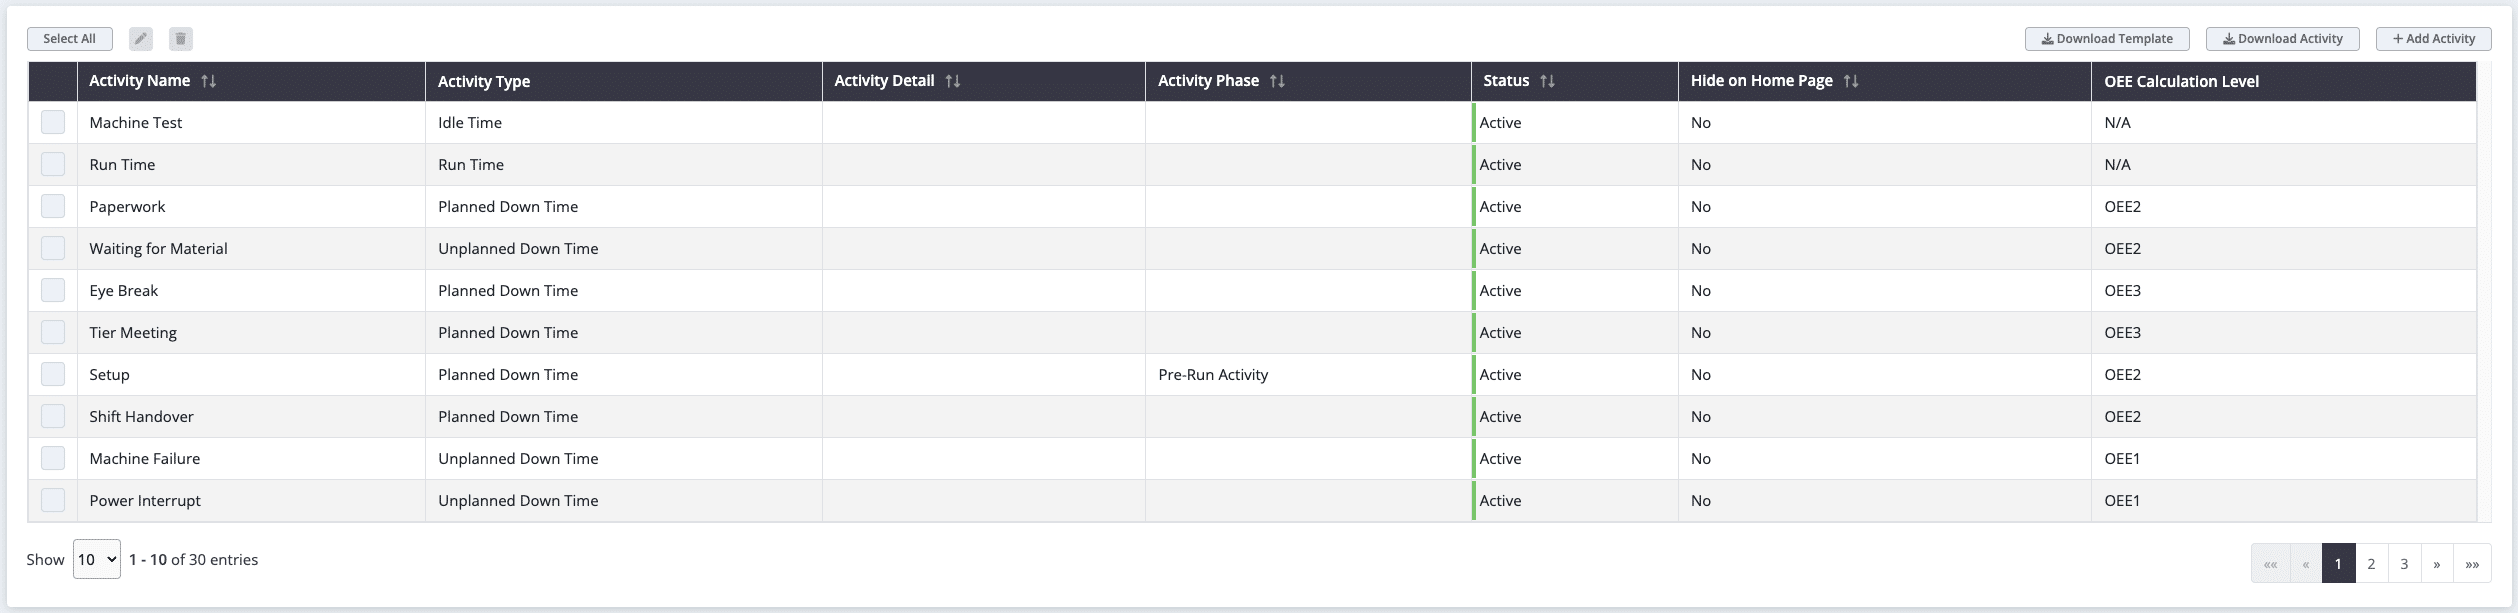Check the checkbox for the Machine Test row

click(x=53, y=121)
